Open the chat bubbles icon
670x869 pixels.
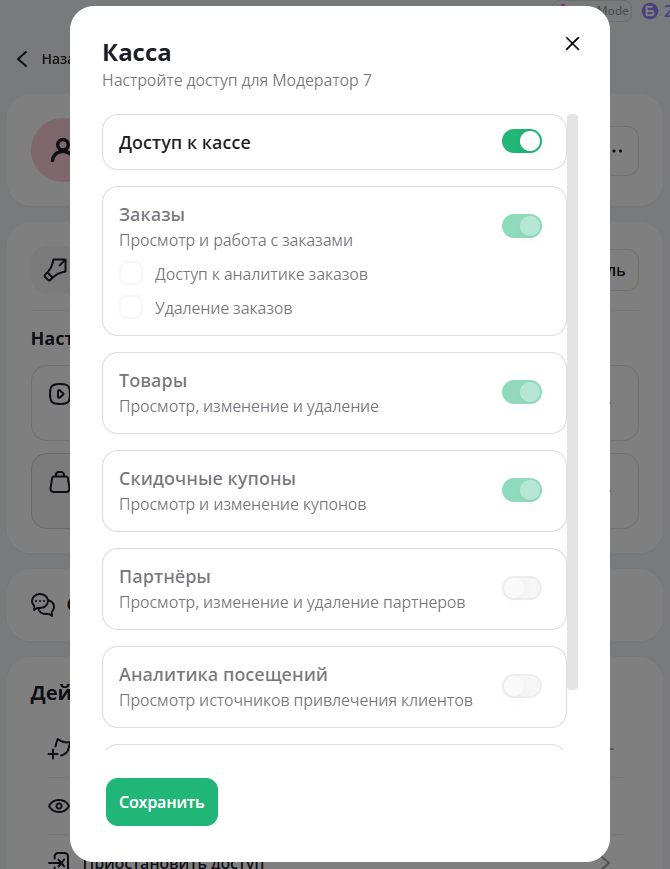(x=41, y=604)
